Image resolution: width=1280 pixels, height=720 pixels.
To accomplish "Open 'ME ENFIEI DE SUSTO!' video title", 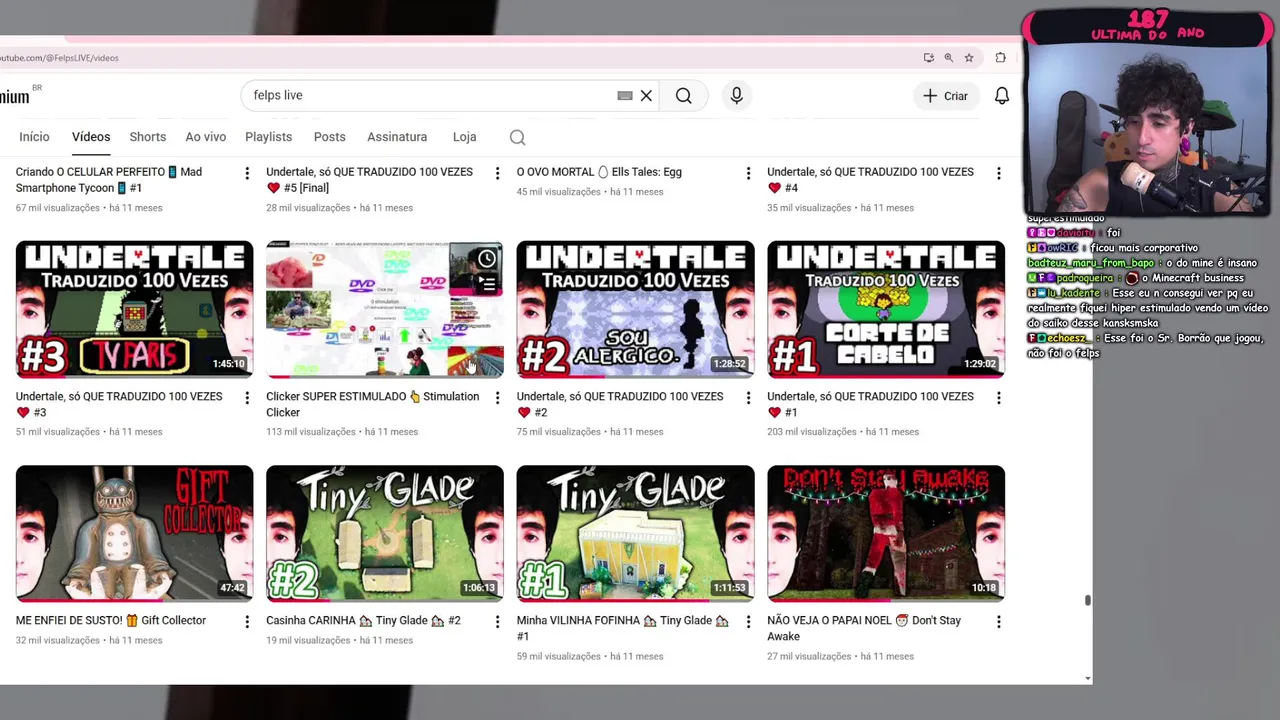I will tap(110, 621).
